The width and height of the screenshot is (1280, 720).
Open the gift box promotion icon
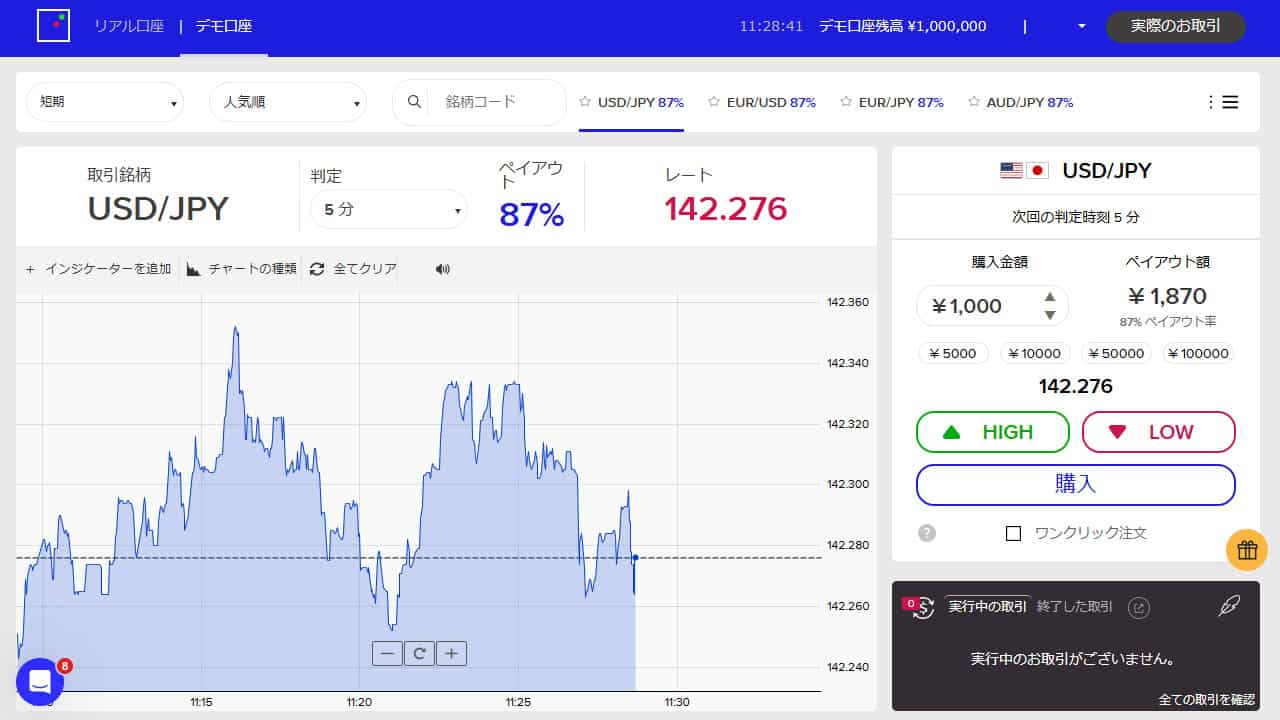point(1247,550)
